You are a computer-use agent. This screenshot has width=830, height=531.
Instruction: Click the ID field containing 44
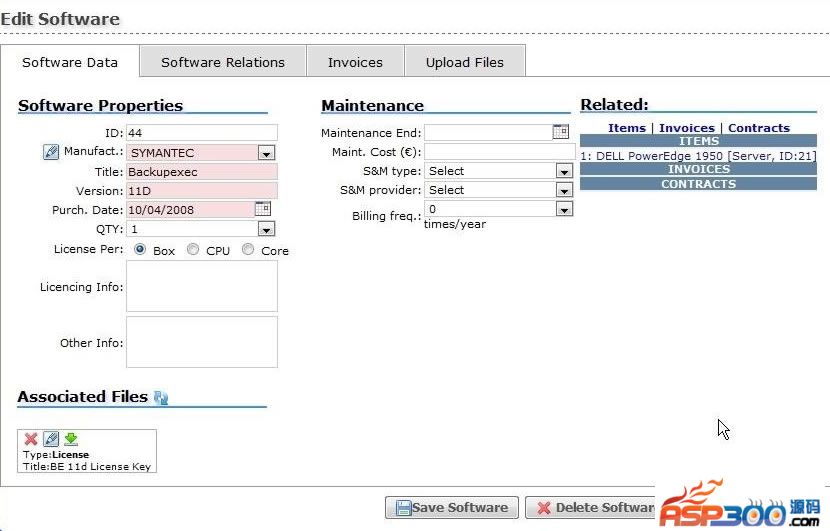point(202,132)
